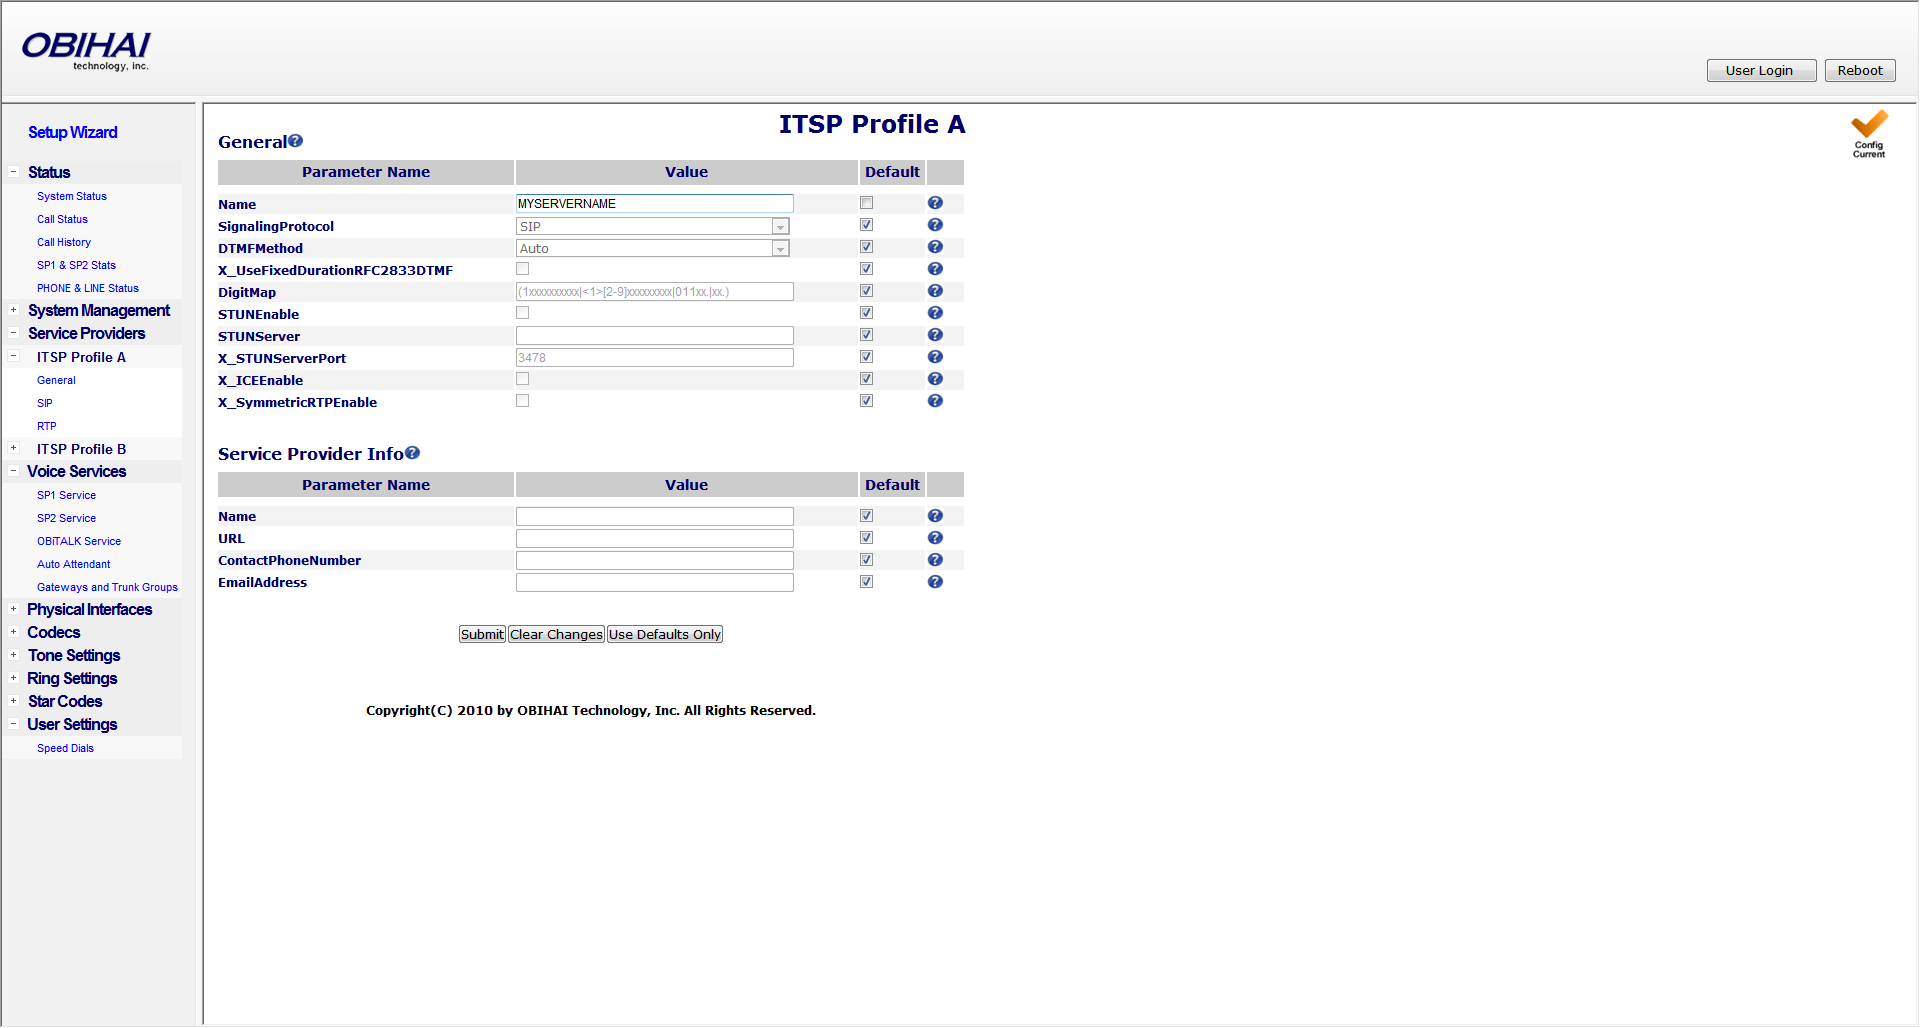Image resolution: width=1920 pixels, height=1028 pixels.
Task: Toggle Default checkbox for EmailAddress
Action: pos(867,582)
